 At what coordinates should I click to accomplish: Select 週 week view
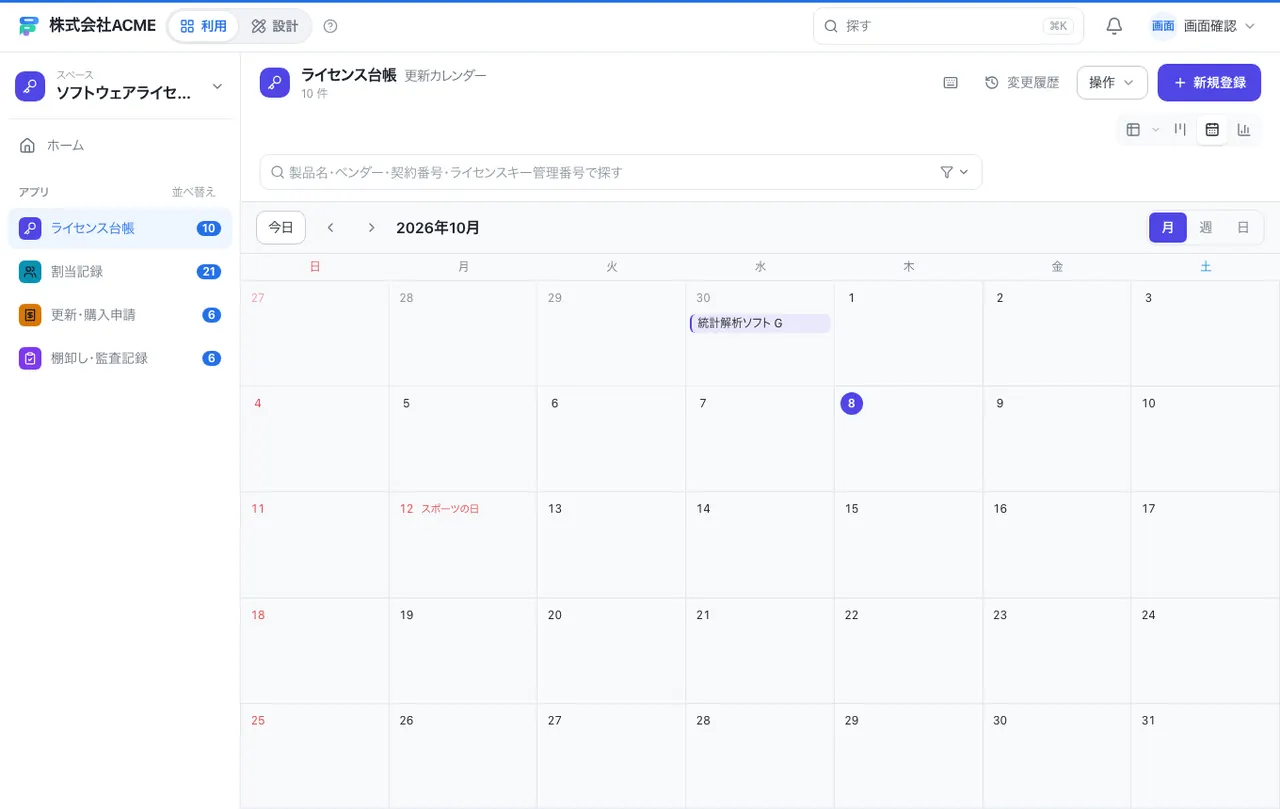1206,228
